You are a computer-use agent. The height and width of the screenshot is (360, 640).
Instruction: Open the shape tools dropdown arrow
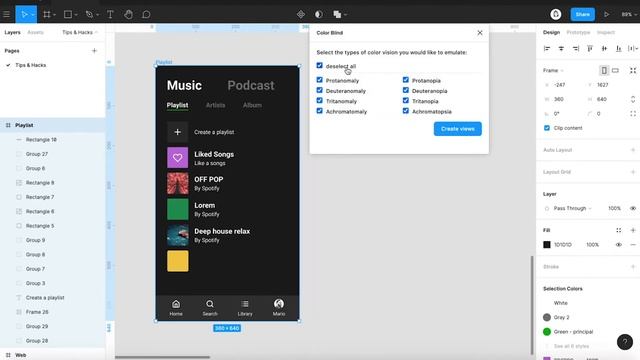click(76, 15)
